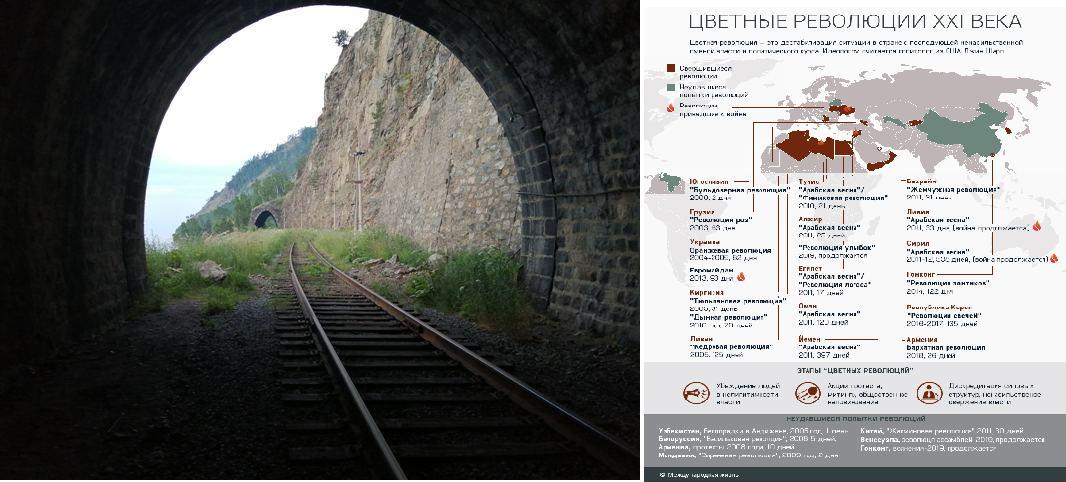Click the Армения Бархатная революция entry
Image resolution: width=1066 pixels, height=482 pixels.
click(x=945, y=347)
